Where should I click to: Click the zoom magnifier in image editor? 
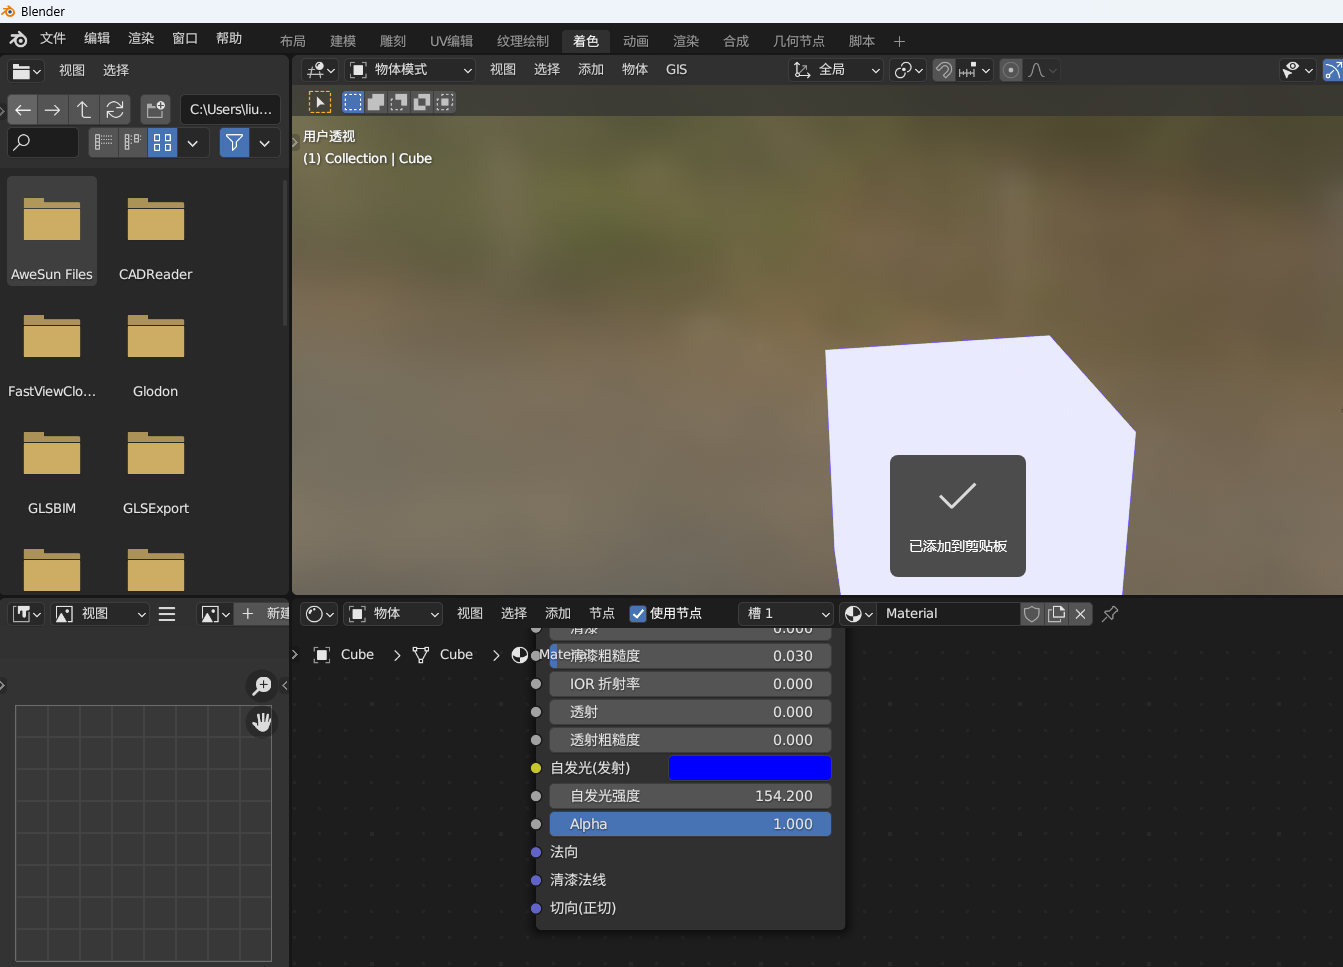[x=262, y=685]
